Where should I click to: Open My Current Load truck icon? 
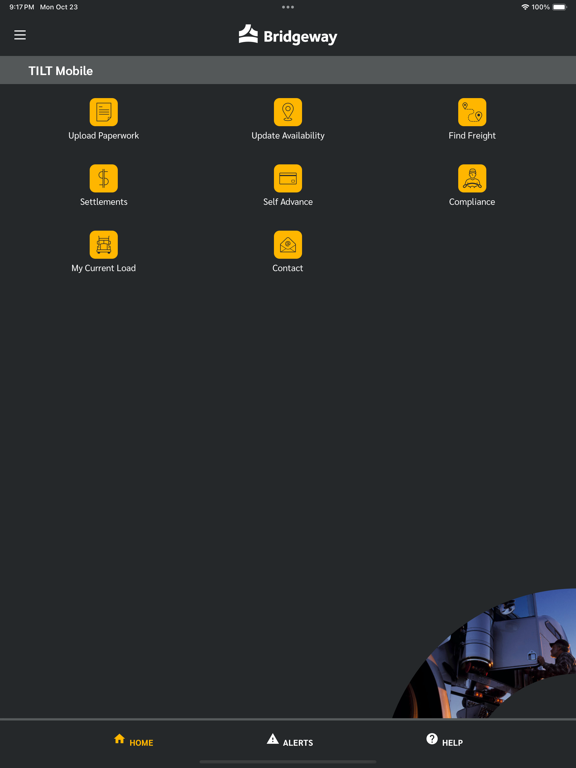pyautogui.click(x=103, y=244)
